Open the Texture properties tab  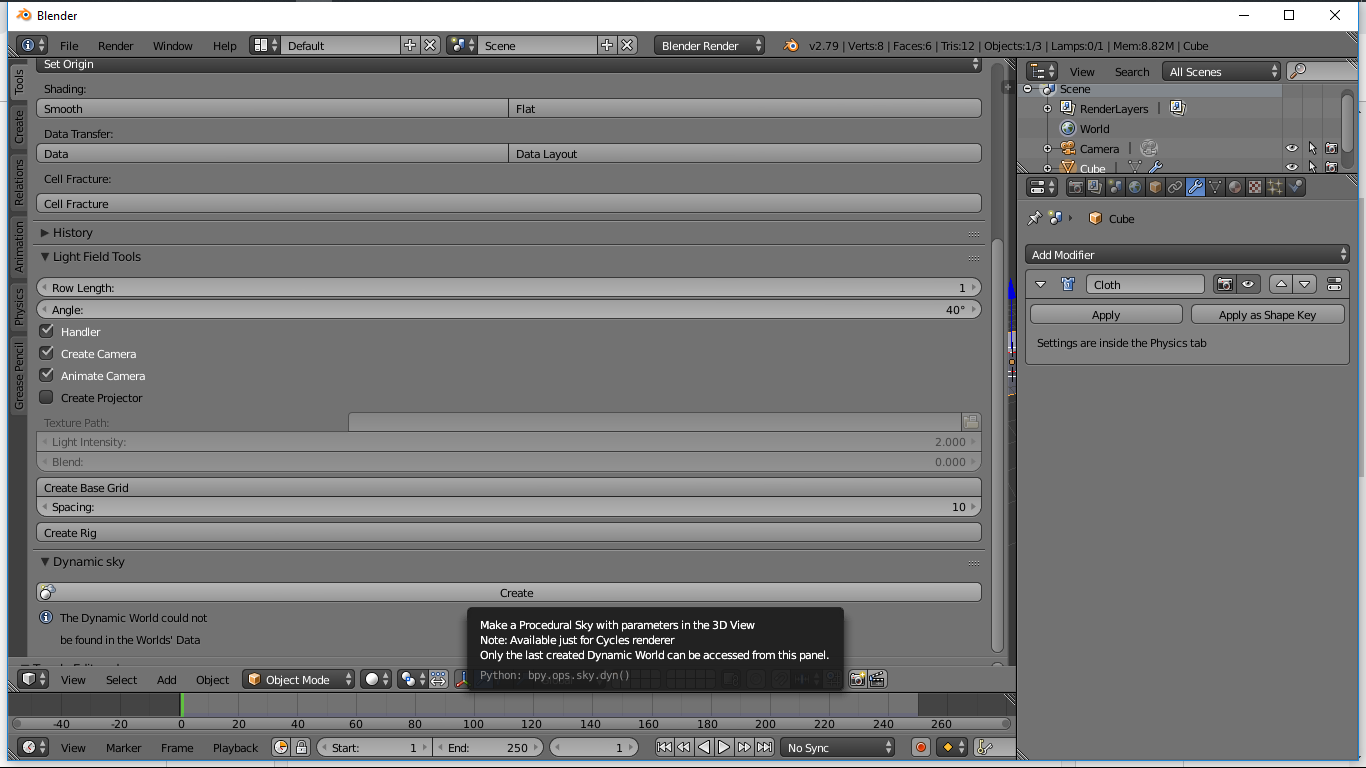(x=1255, y=187)
